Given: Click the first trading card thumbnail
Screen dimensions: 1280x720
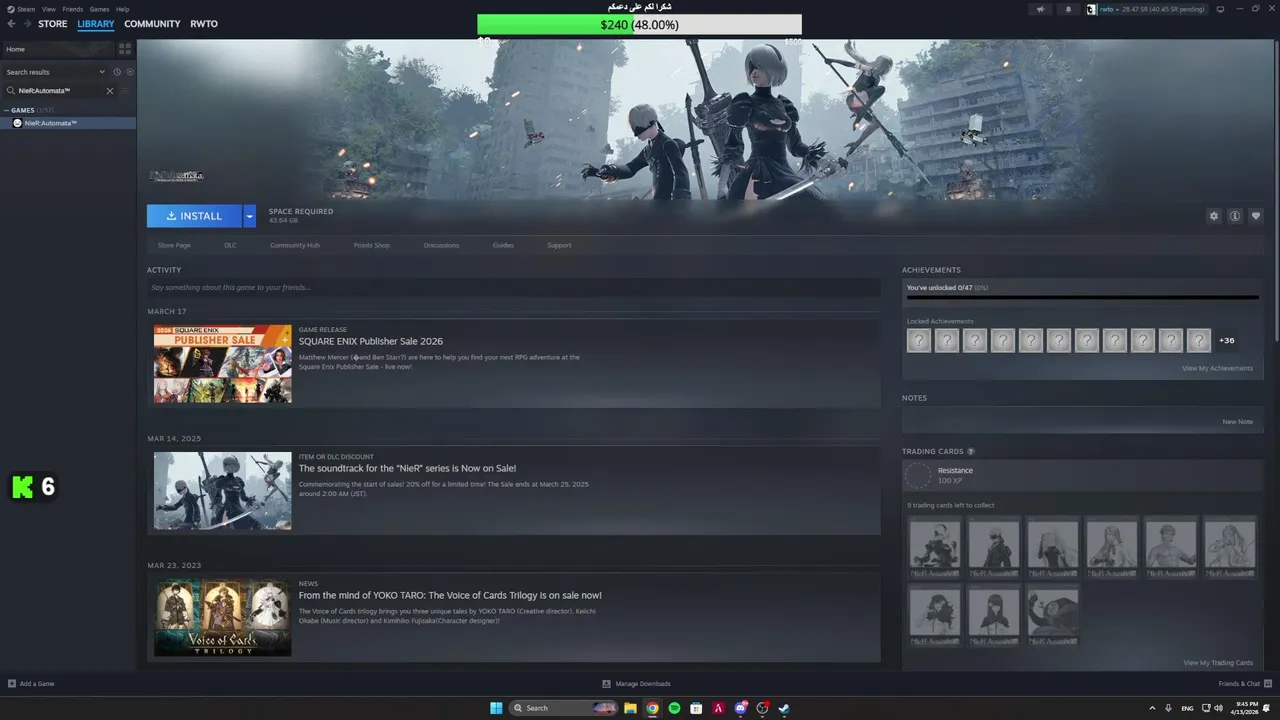Looking at the screenshot, I should click(935, 547).
